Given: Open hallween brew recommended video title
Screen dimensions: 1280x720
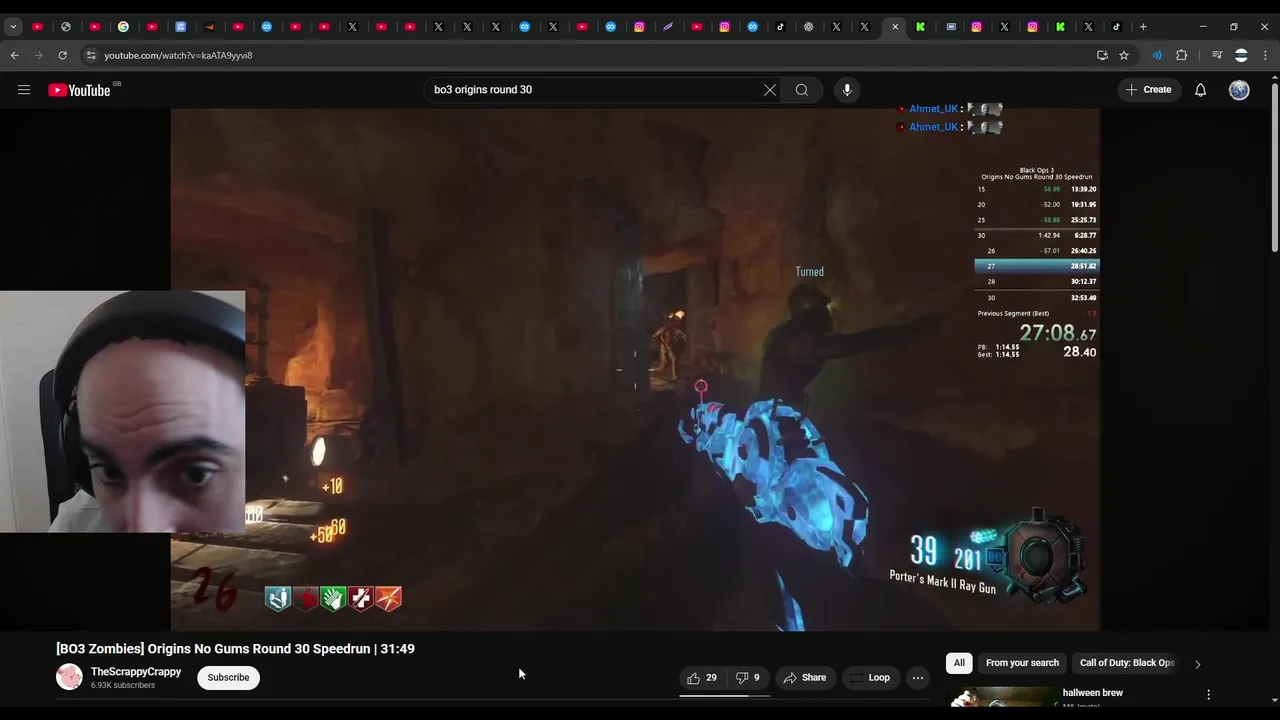Looking at the screenshot, I should point(1092,693).
